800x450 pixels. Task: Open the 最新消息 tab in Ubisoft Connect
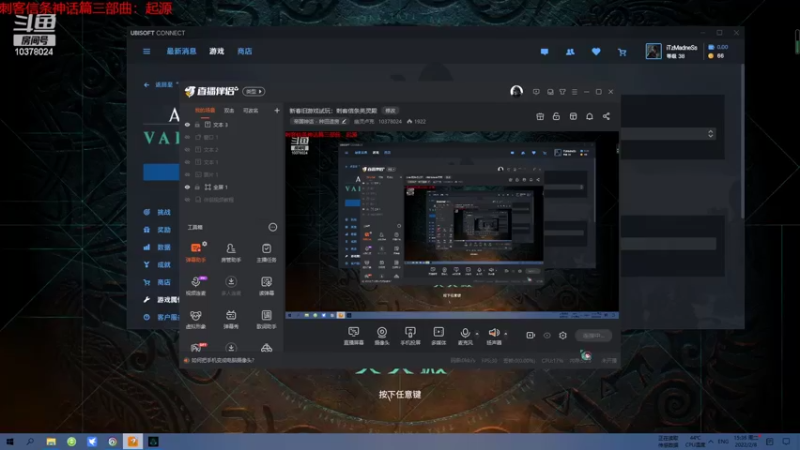(x=181, y=52)
